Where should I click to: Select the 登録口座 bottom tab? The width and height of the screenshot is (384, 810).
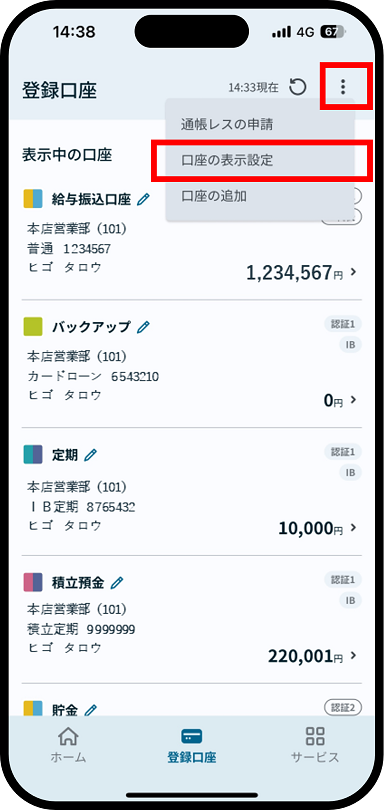[192, 744]
